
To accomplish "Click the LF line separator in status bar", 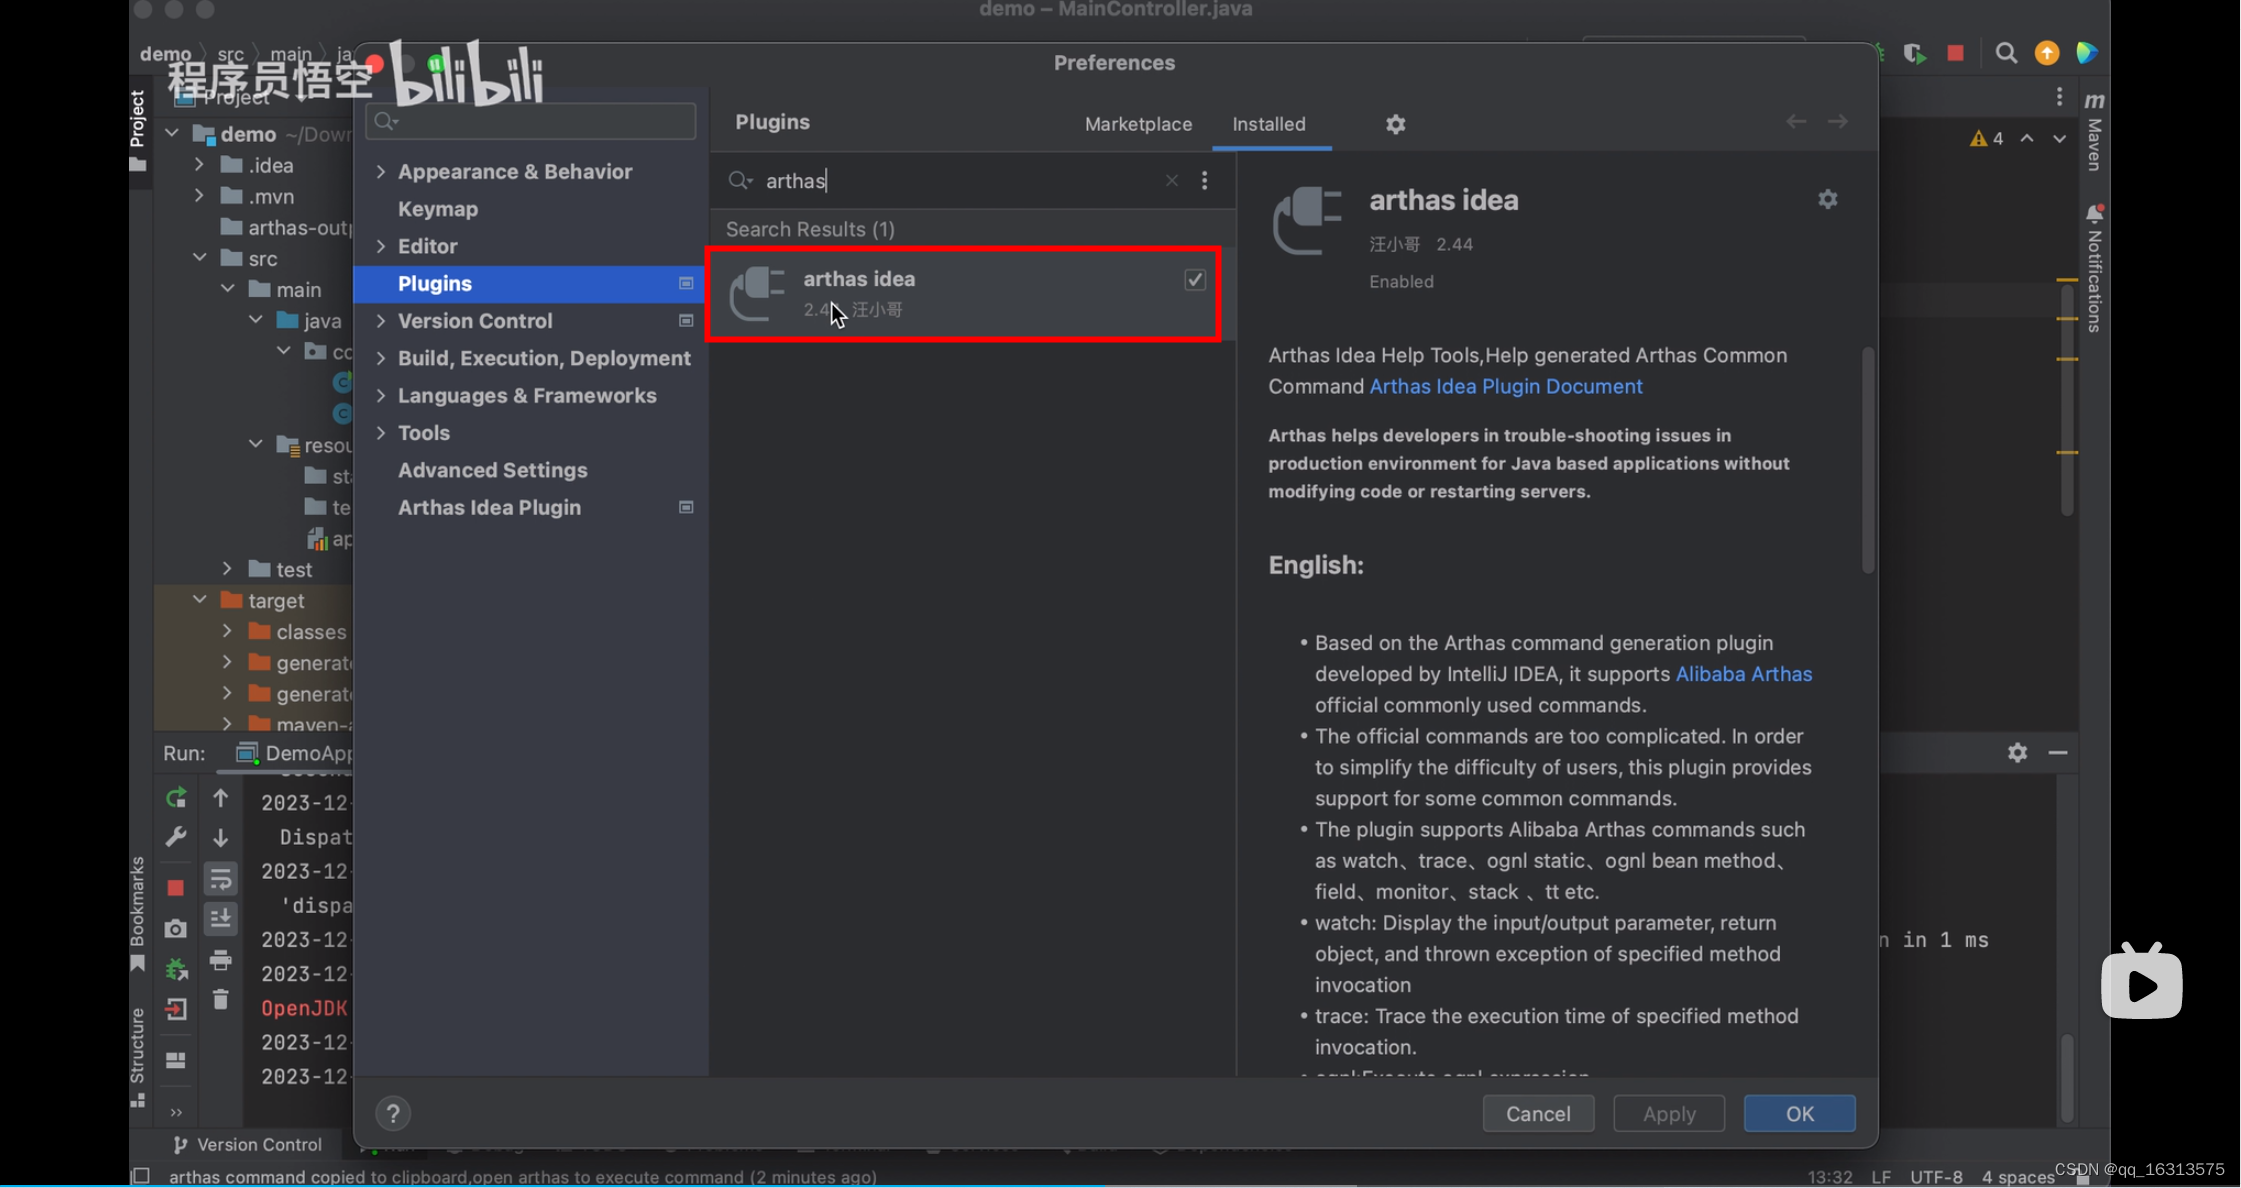I will pyautogui.click(x=1881, y=1176).
